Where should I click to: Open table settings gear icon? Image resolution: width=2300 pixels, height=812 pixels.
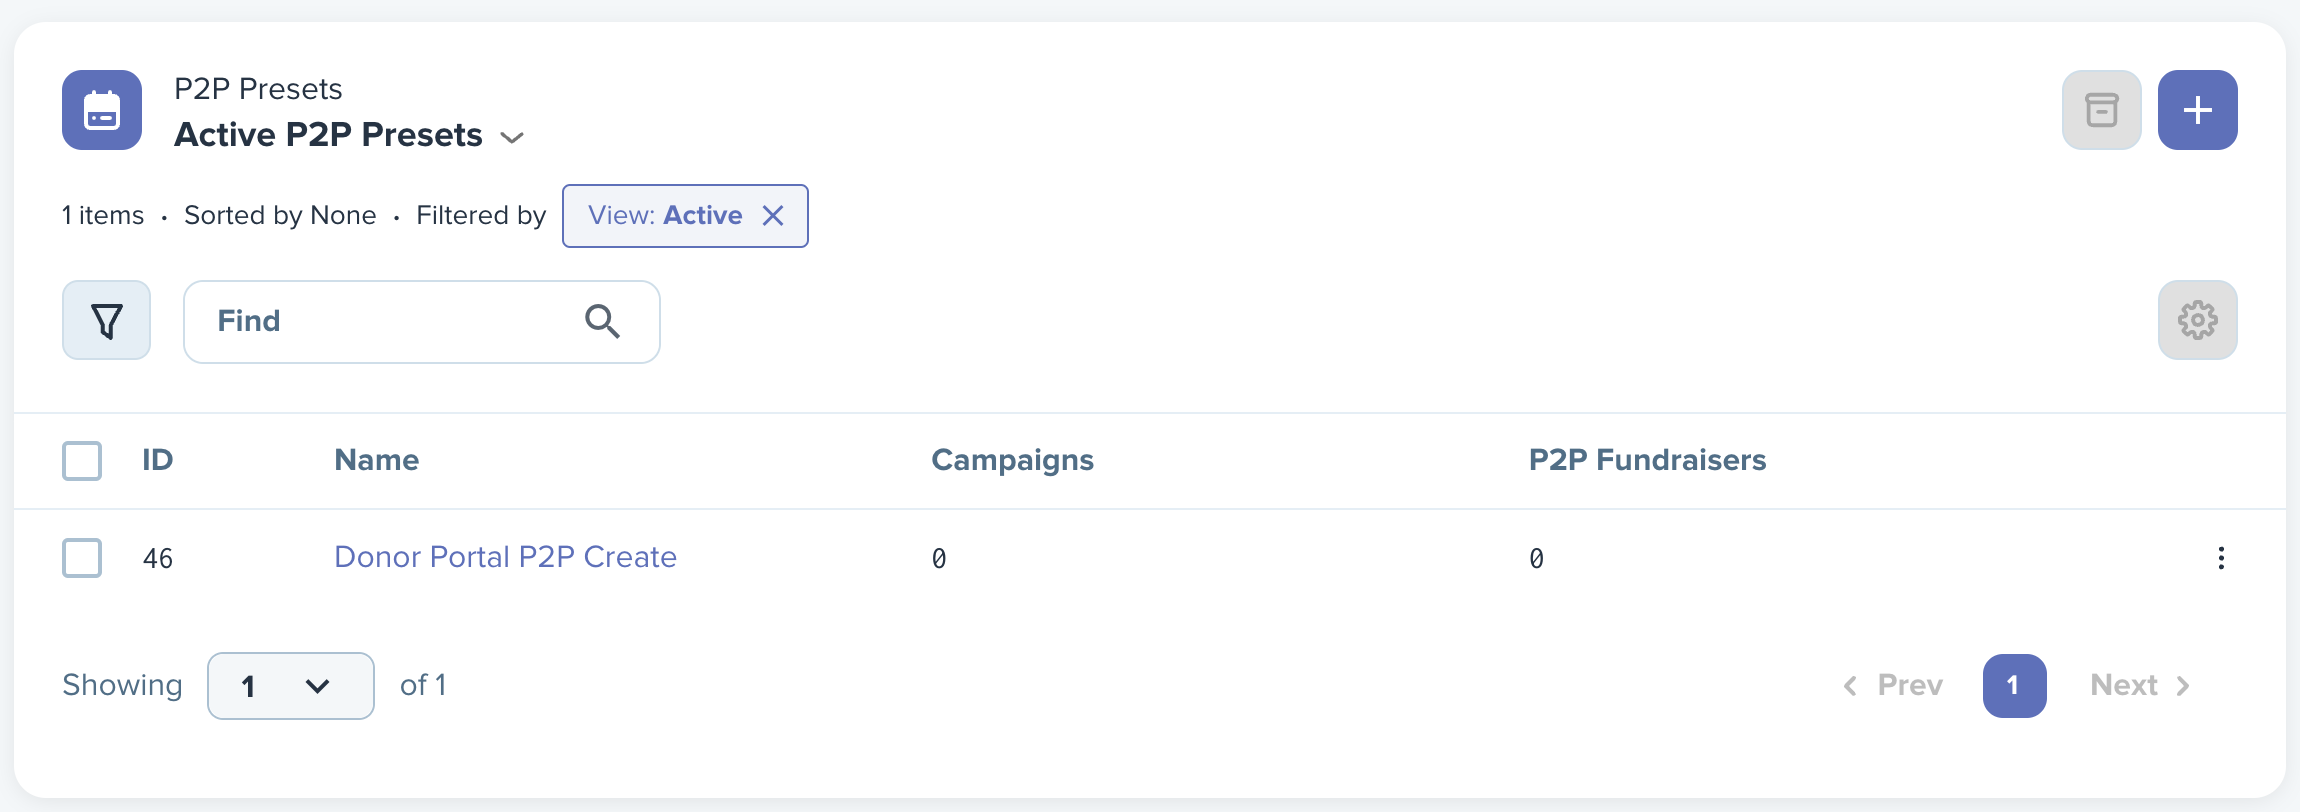click(x=2197, y=320)
